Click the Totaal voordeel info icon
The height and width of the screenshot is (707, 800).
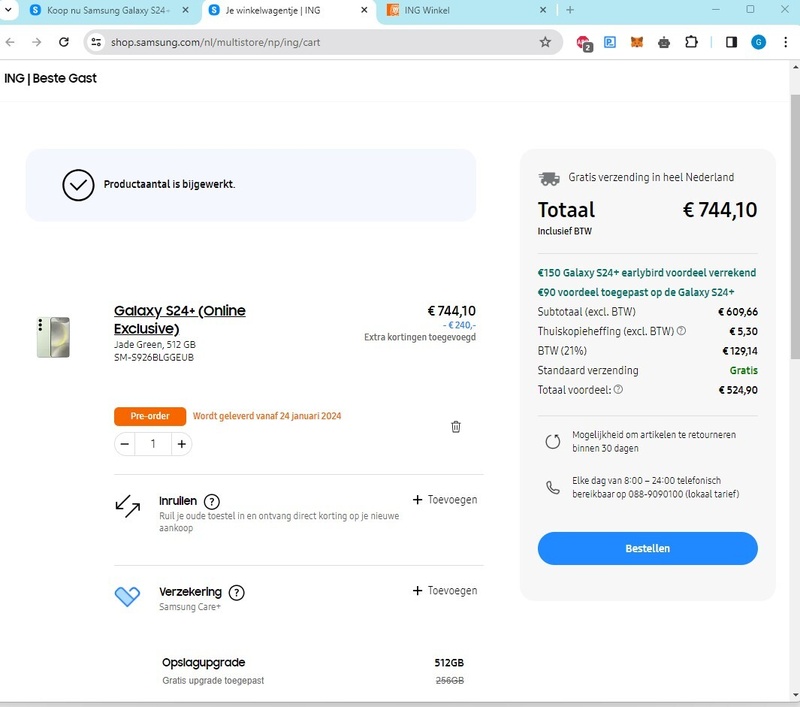(618, 389)
